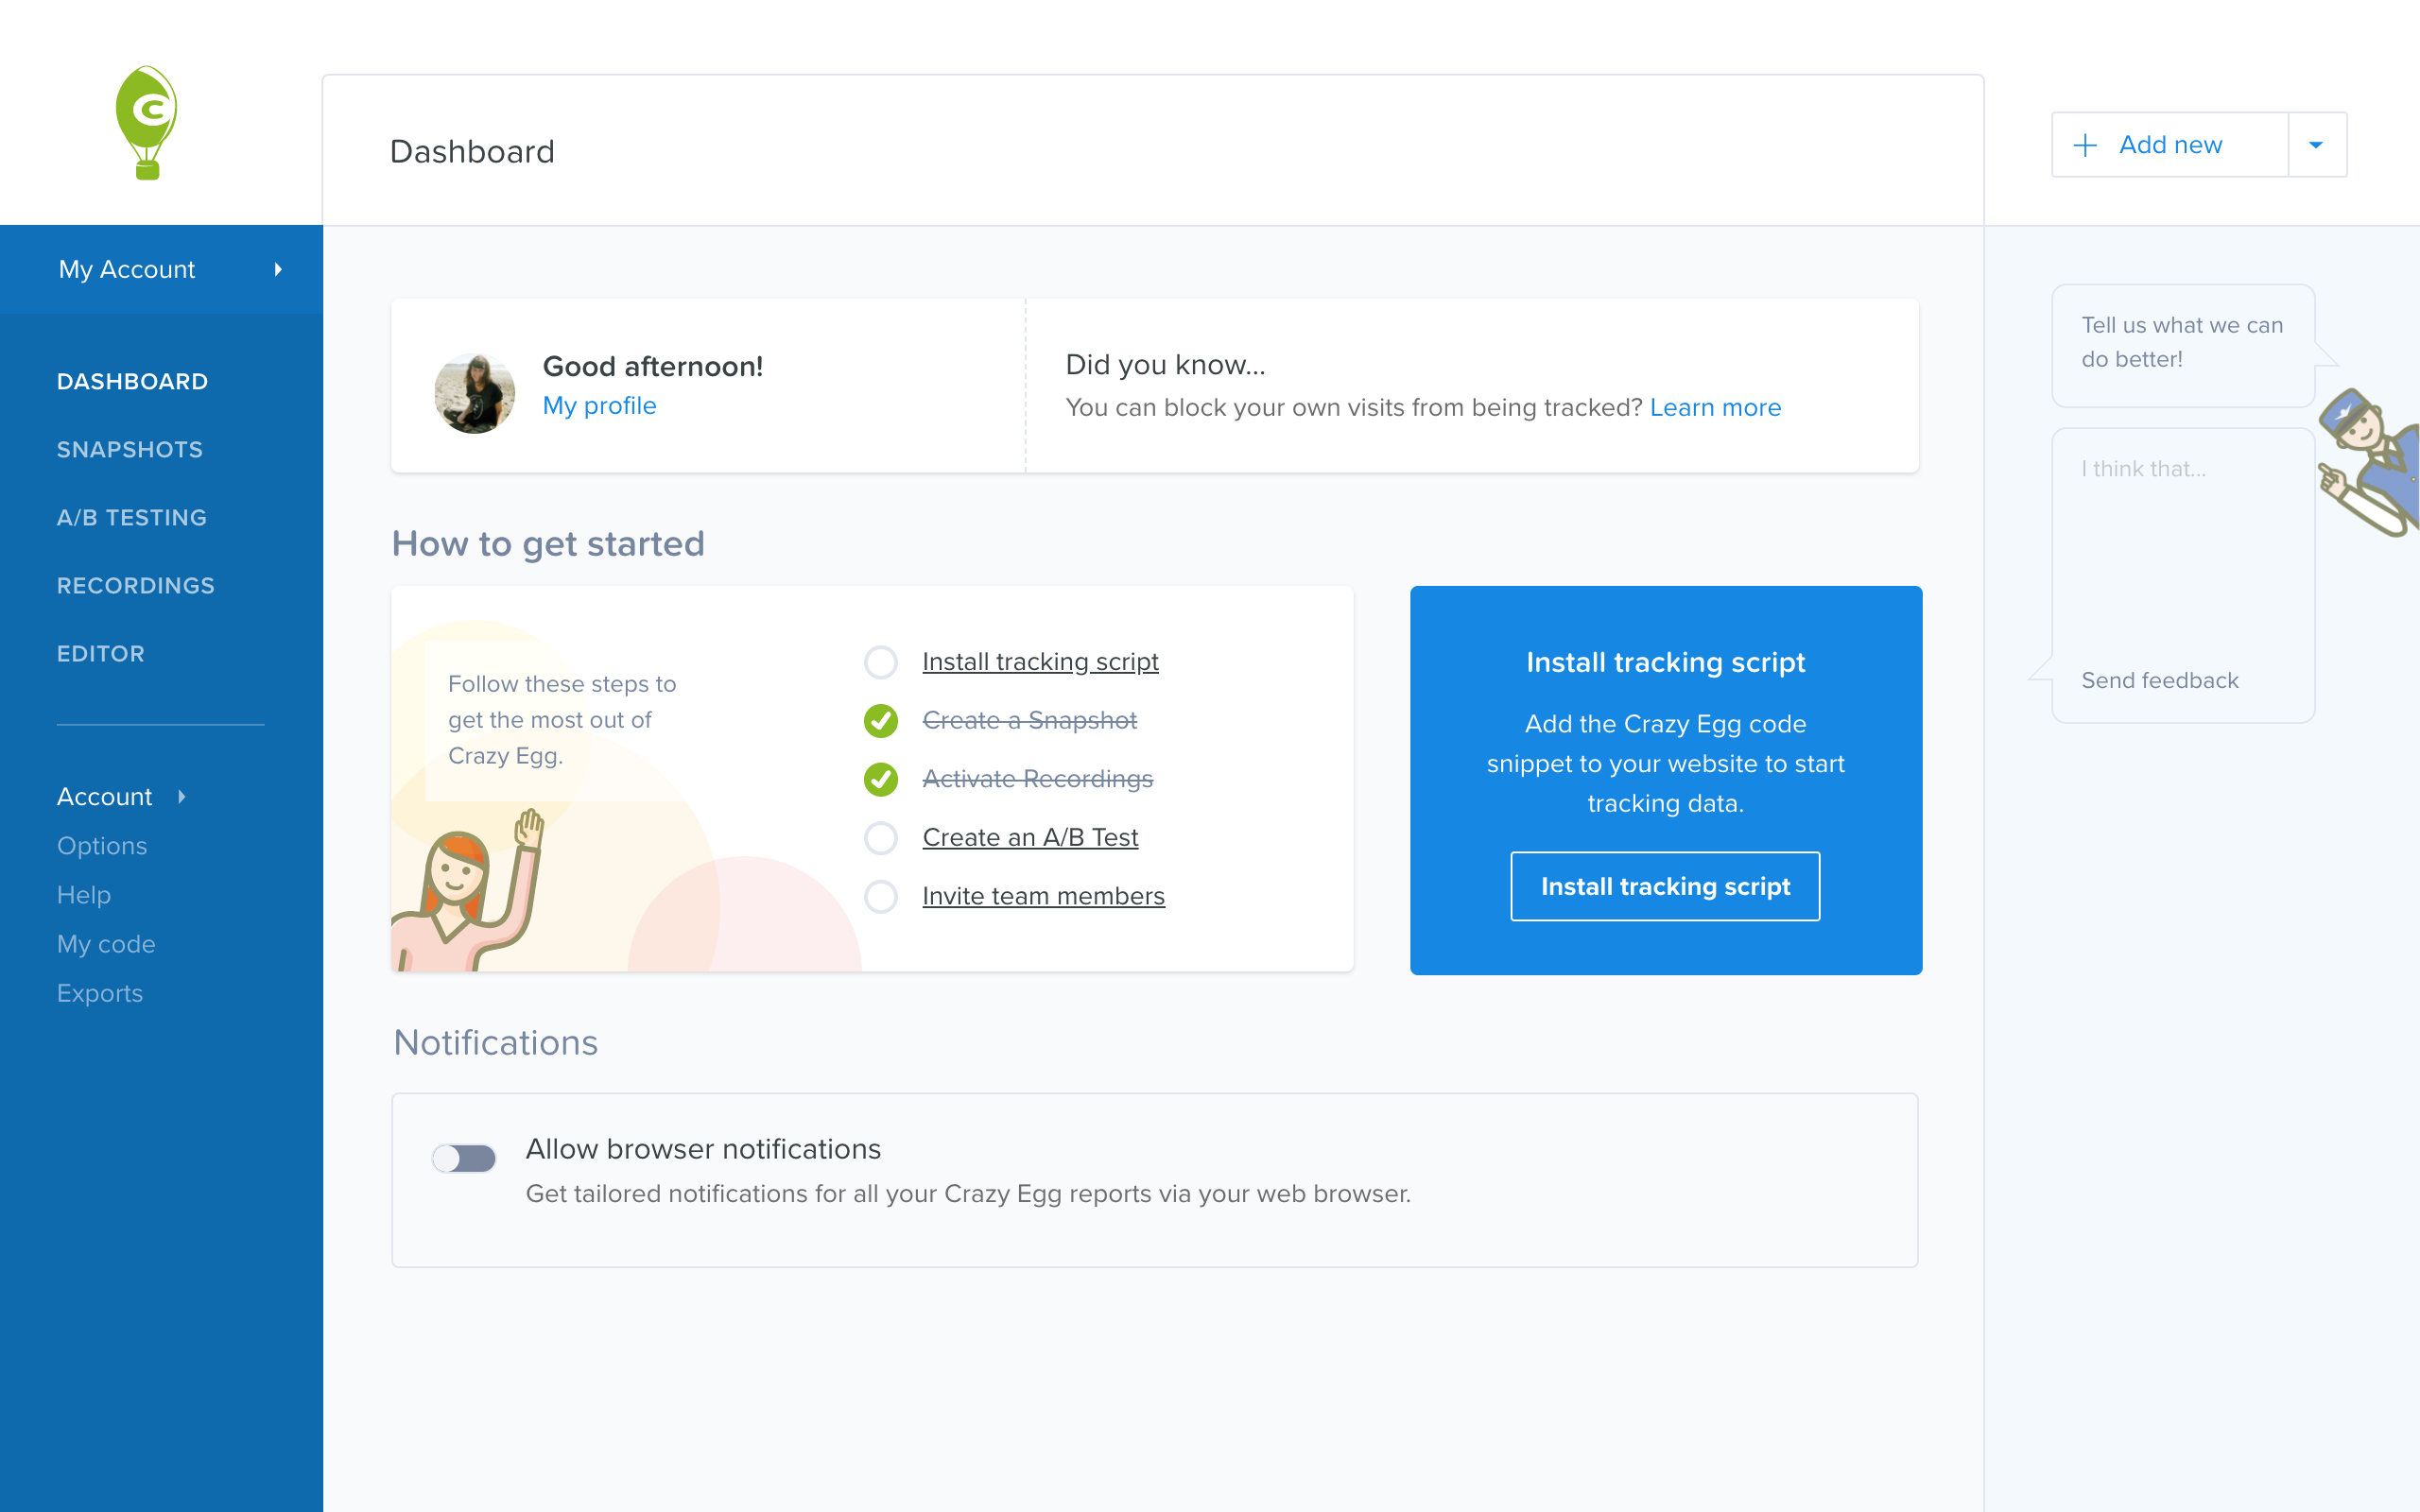Click the user profile avatar photo
The width and height of the screenshot is (2420, 1512).
click(x=474, y=393)
